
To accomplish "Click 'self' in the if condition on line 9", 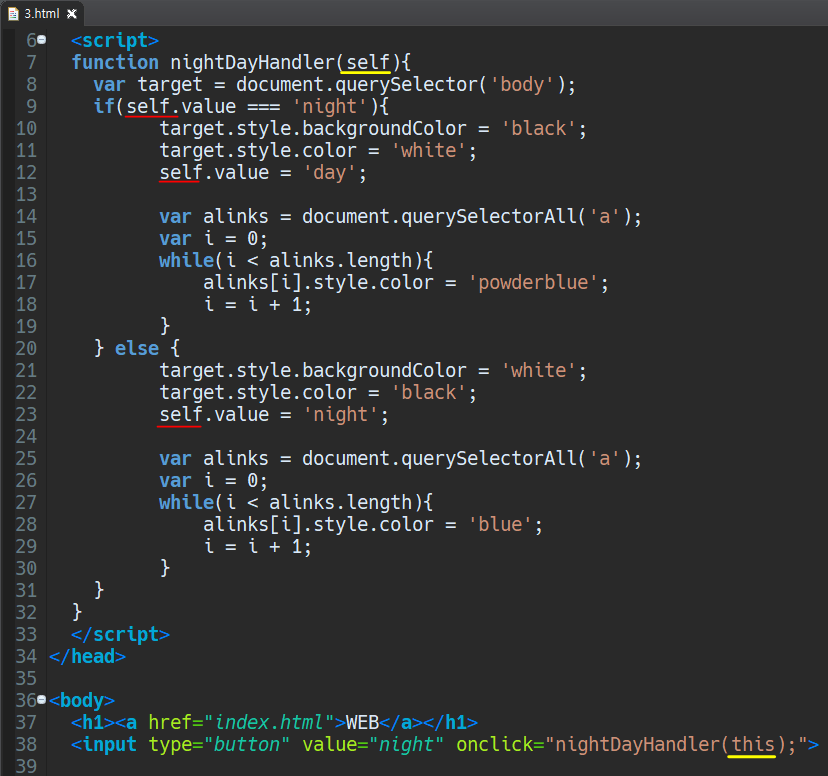I will pos(148,106).
